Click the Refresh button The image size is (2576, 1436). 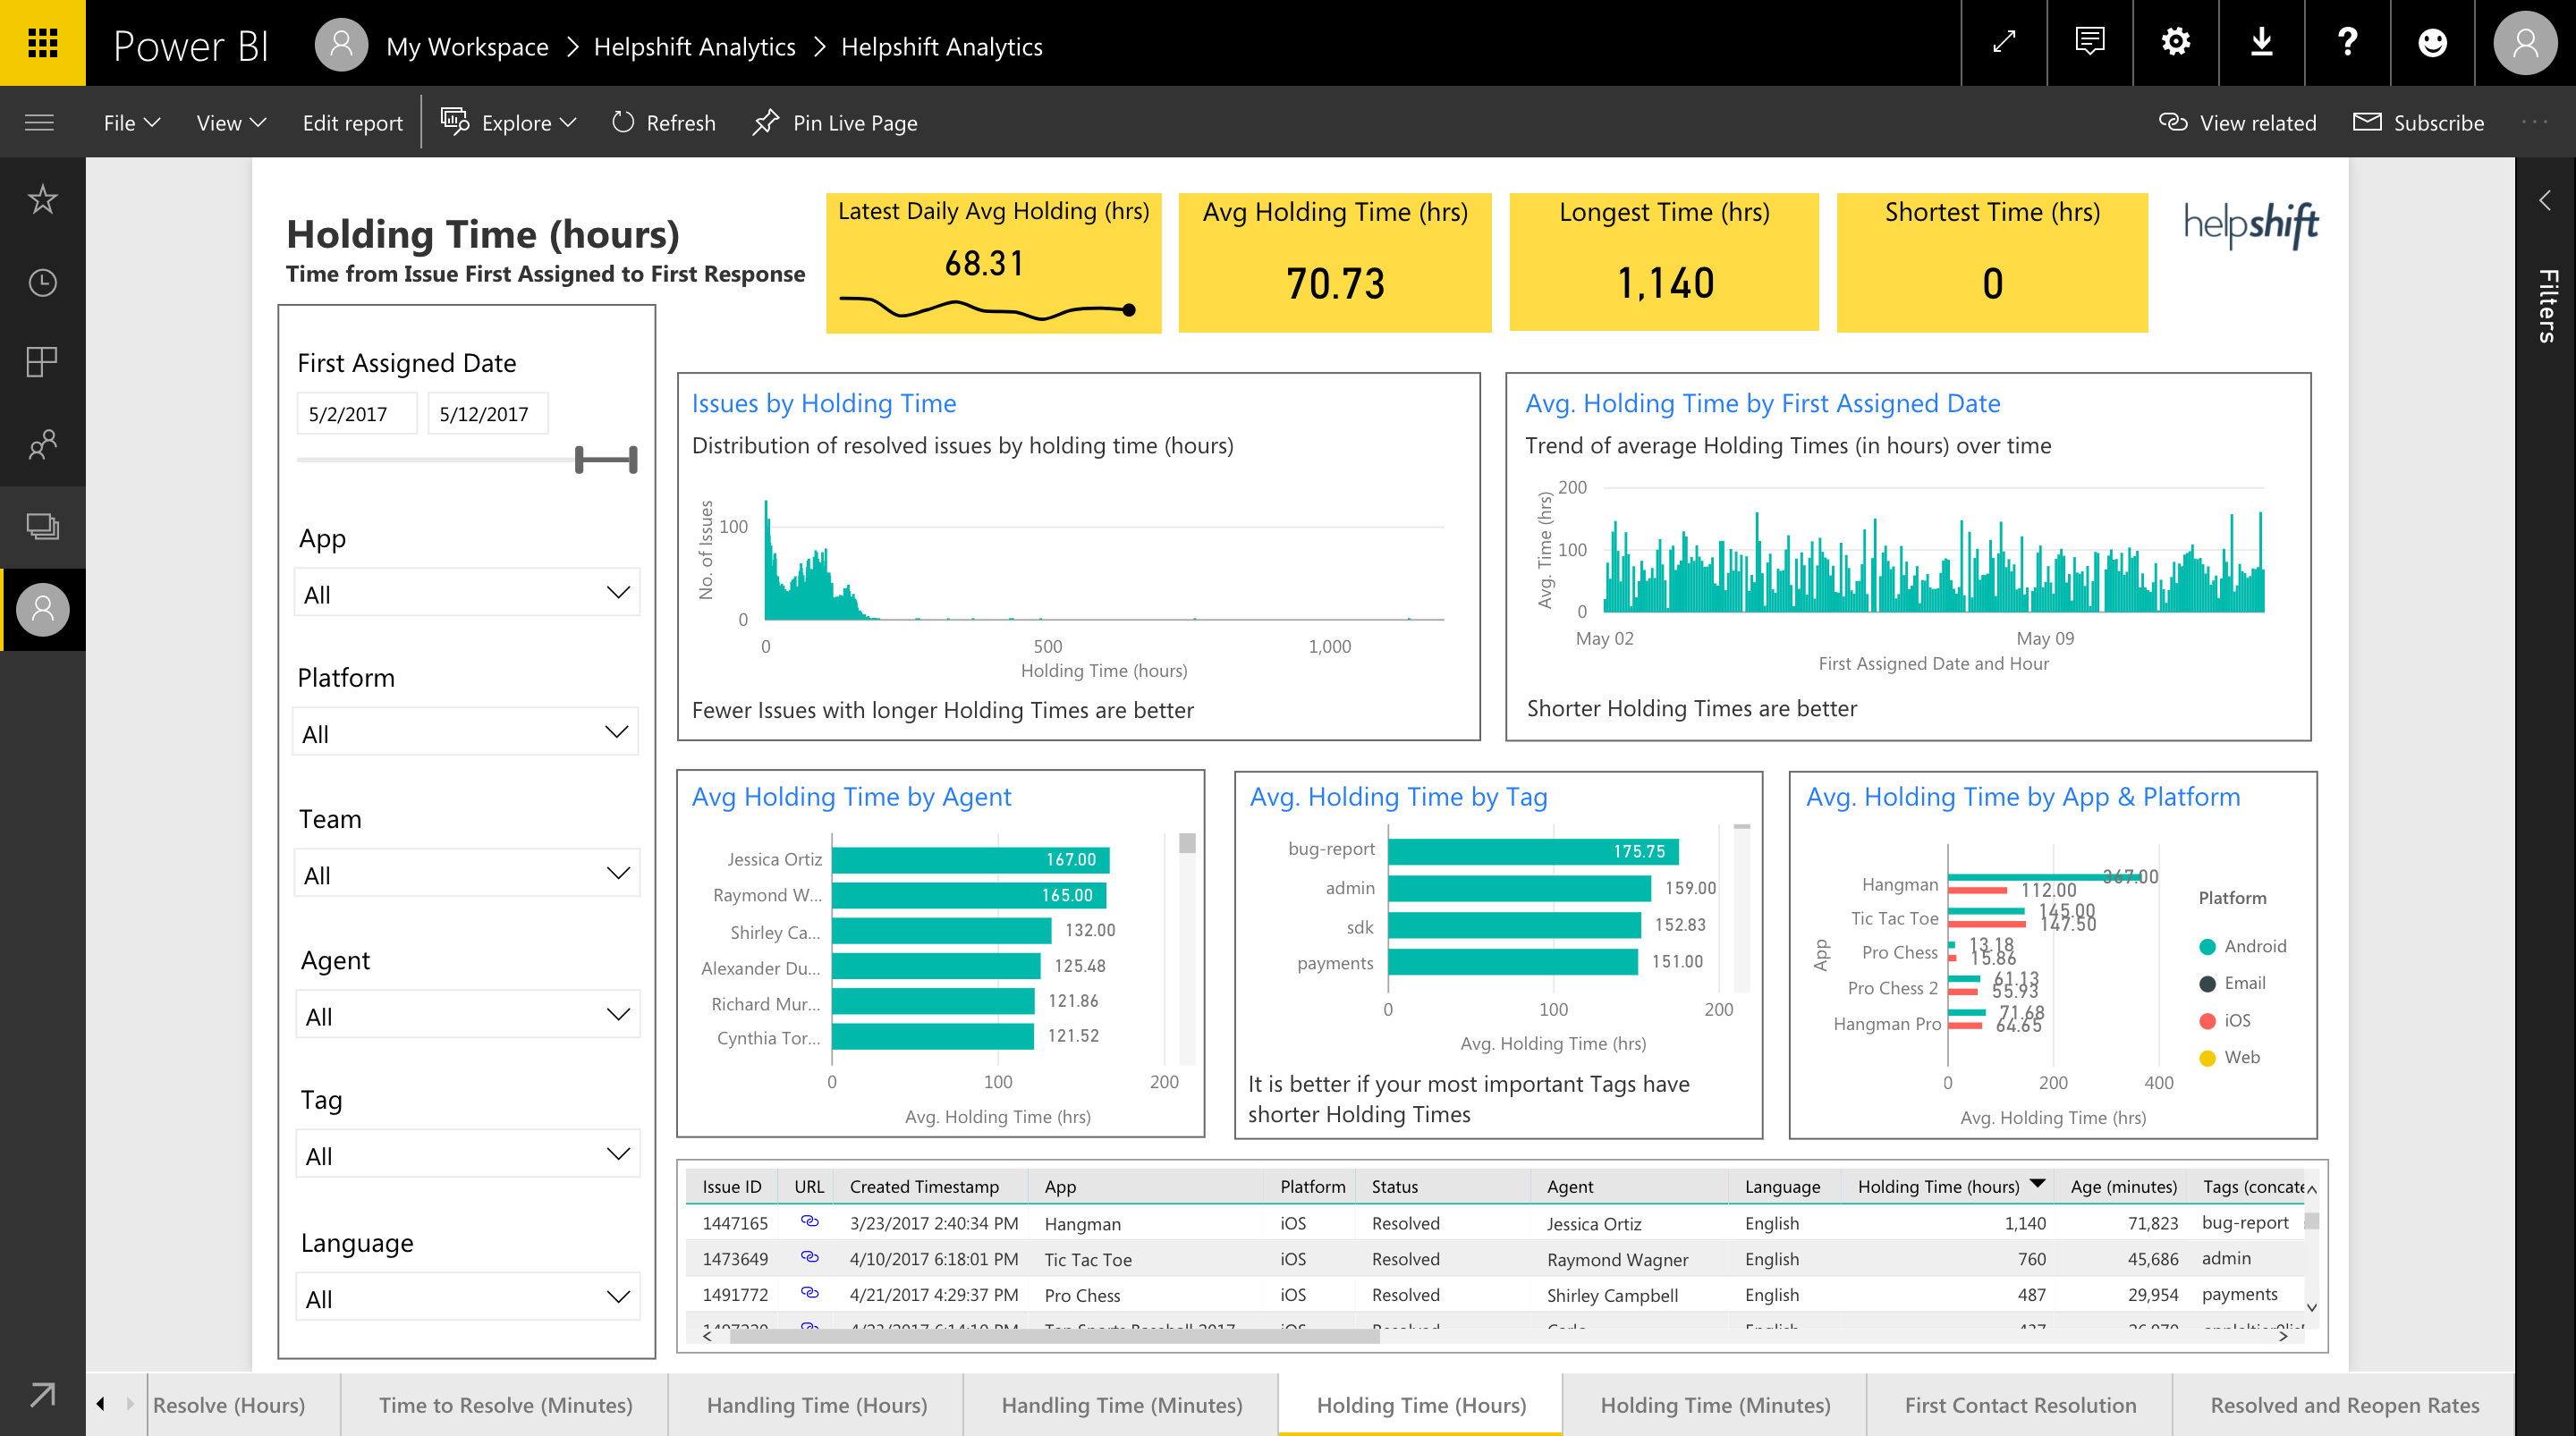pyautogui.click(x=664, y=123)
